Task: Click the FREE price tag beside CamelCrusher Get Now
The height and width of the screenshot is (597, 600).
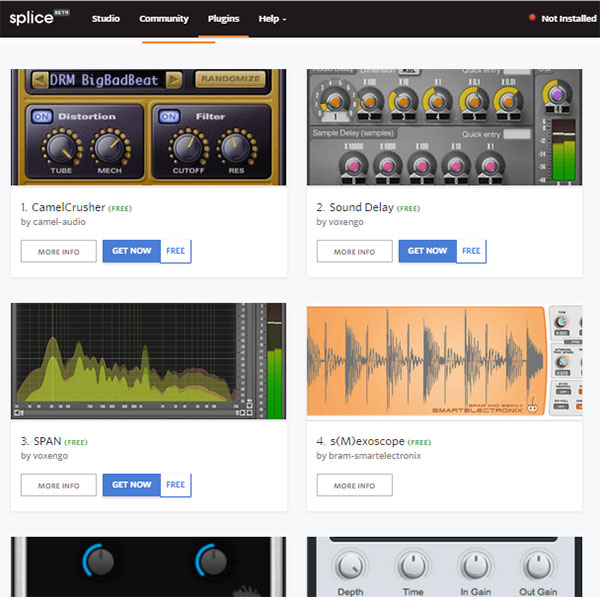Action: (176, 251)
